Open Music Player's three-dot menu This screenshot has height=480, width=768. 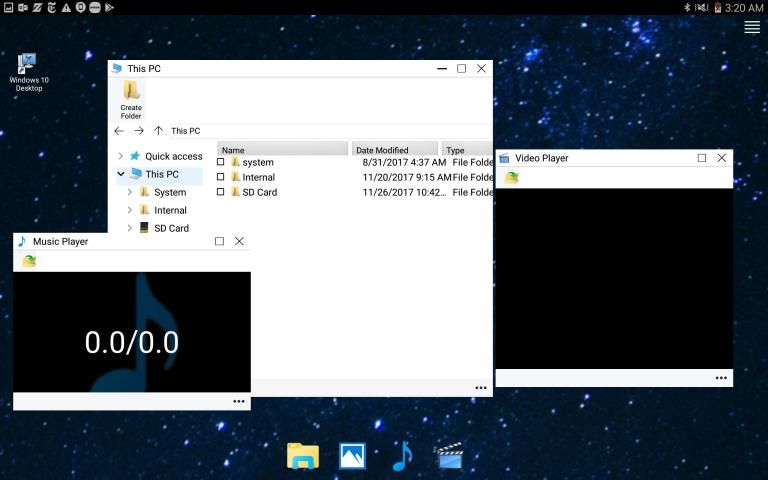click(x=238, y=401)
